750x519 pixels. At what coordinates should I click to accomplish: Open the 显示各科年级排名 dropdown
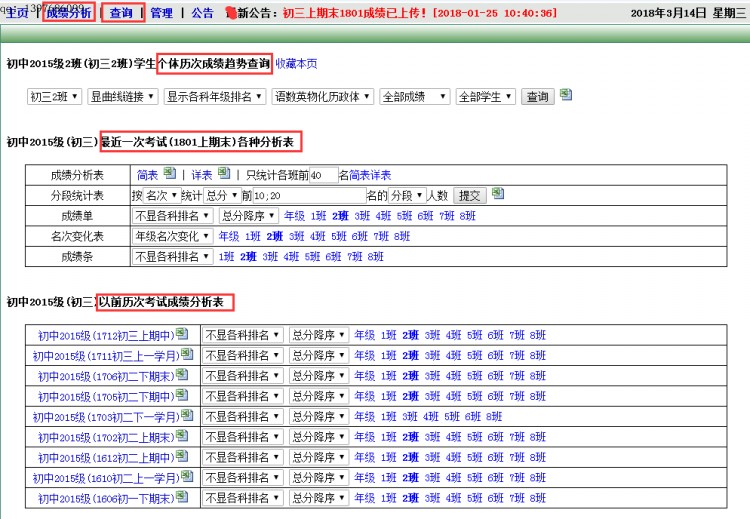tap(214, 97)
